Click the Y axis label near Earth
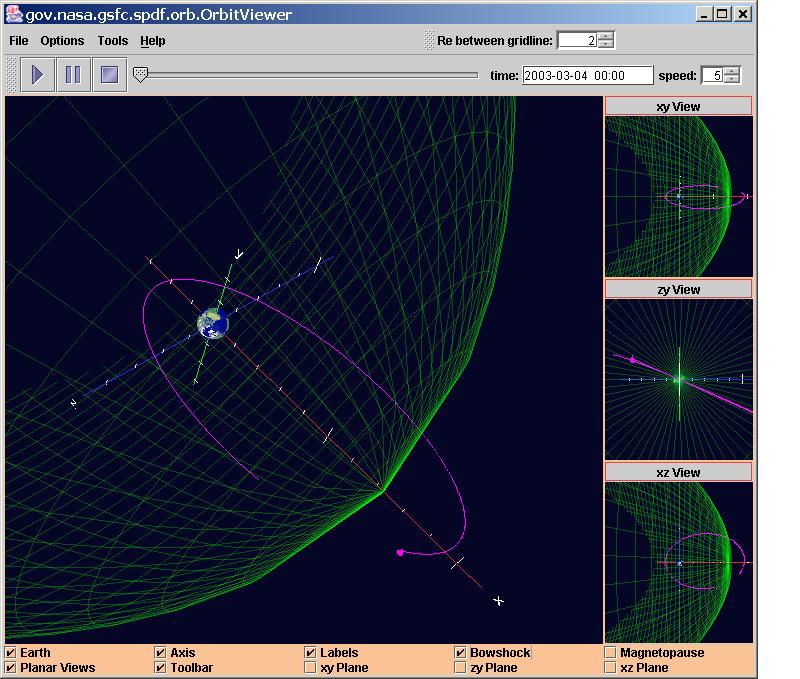This screenshot has width=800, height=679. pos(239,254)
